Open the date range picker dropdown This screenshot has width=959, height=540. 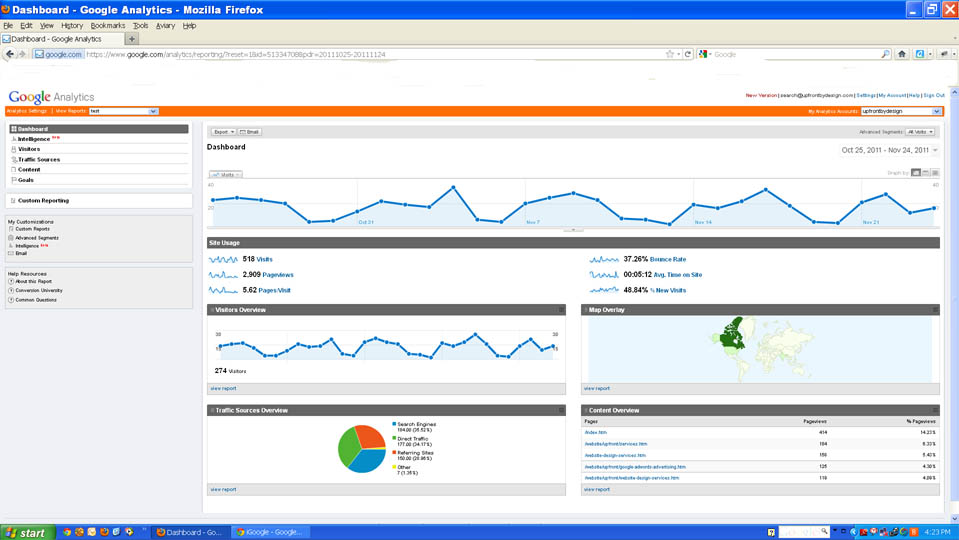[935, 150]
